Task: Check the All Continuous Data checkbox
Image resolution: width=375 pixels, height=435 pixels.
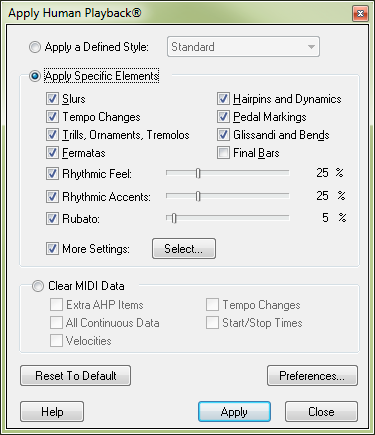Action: 56,322
